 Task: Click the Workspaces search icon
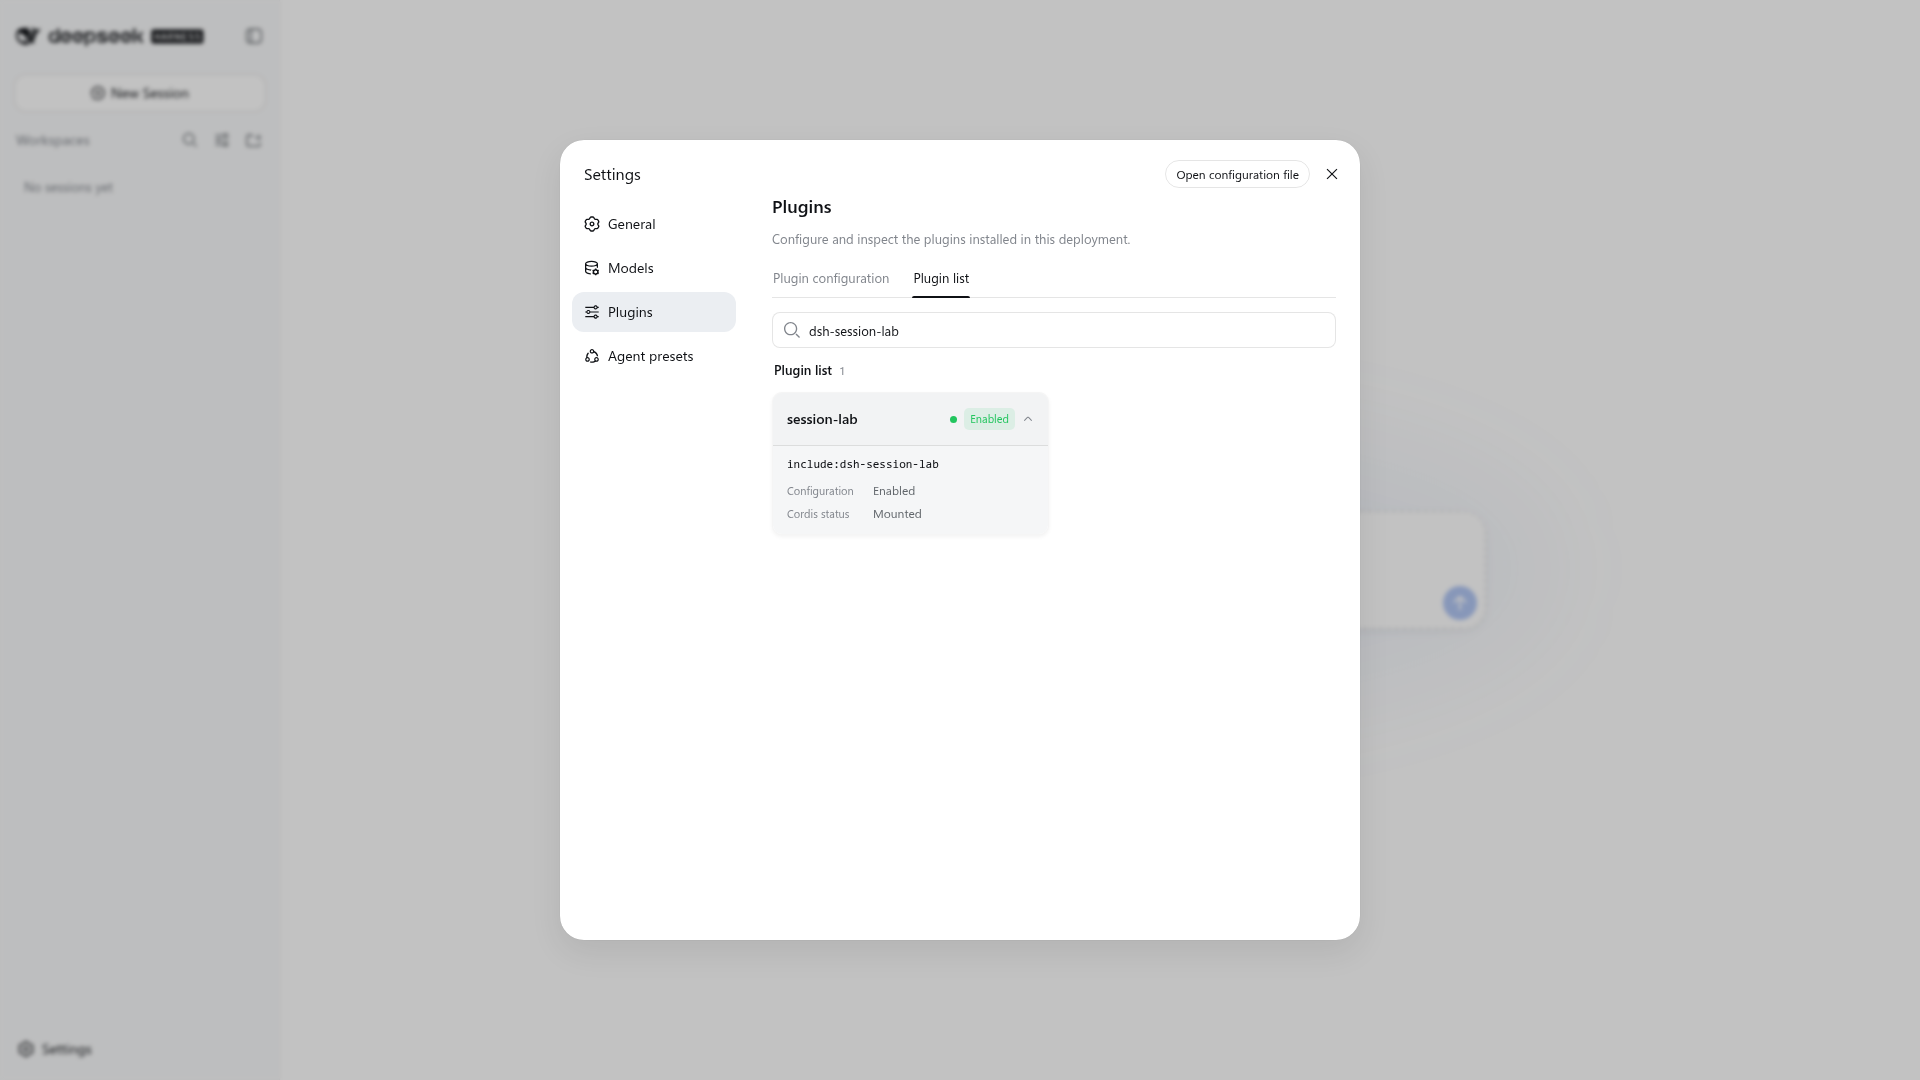pos(190,140)
